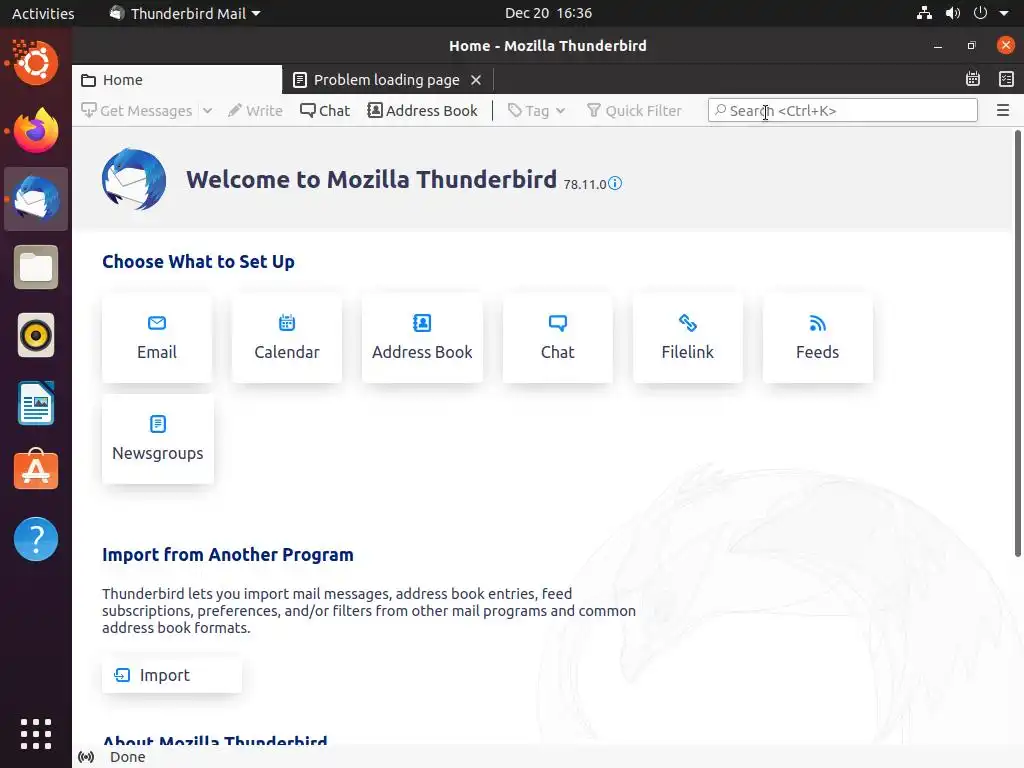Click 'Choose What to Set Up' heading
This screenshot has width=1024, height=768.
pyautogui.click(x=199, y=262)
